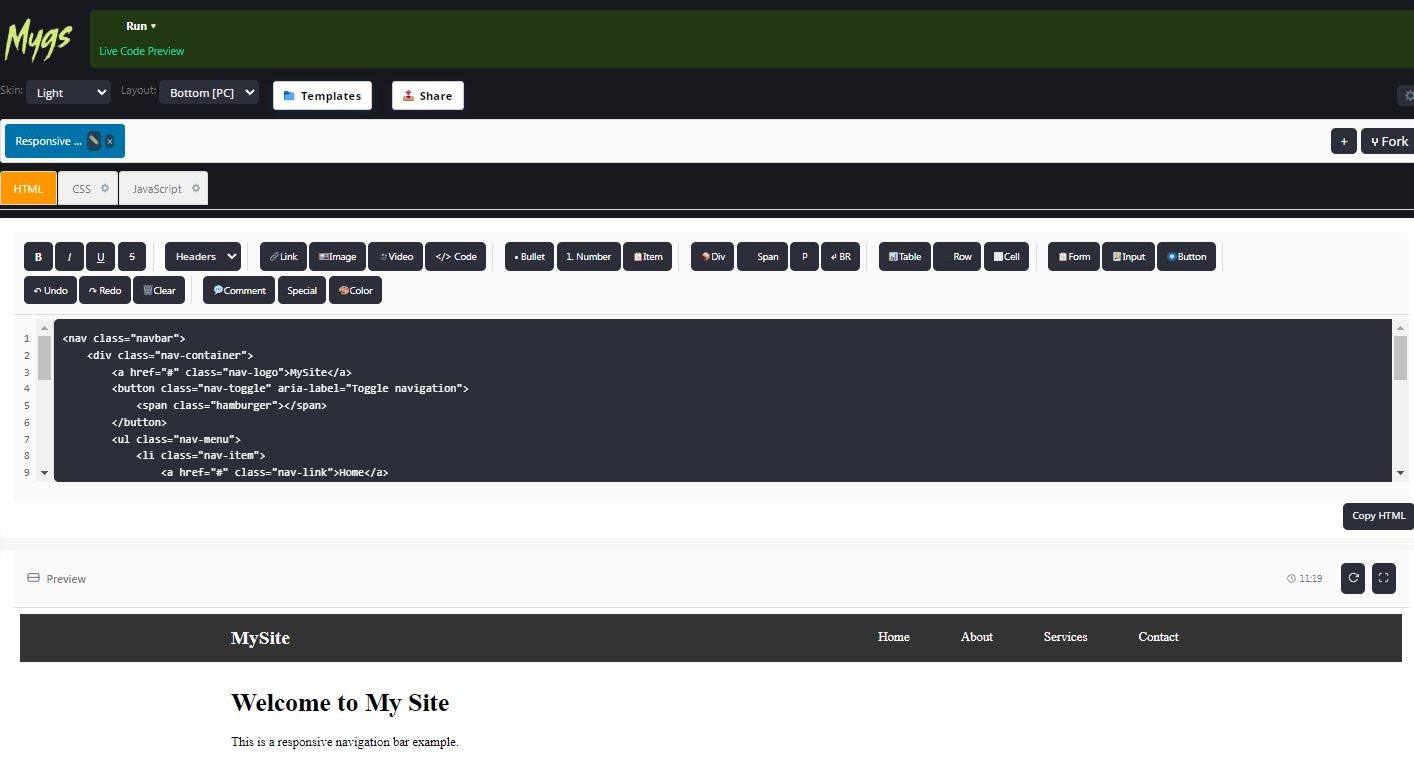Switch to the CSS tab
1414x783 pixels.
pyautogui.click(x=81, y=188)
